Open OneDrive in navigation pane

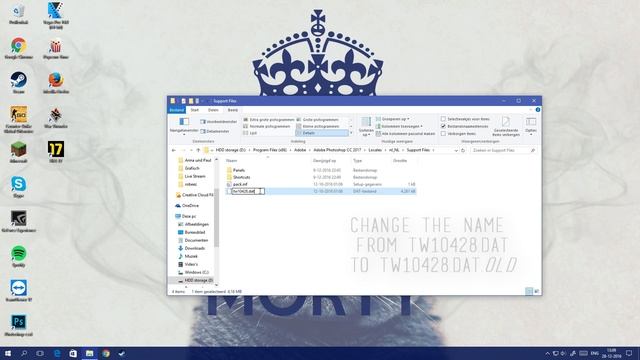pyautogui.click(x=190, y=206)
